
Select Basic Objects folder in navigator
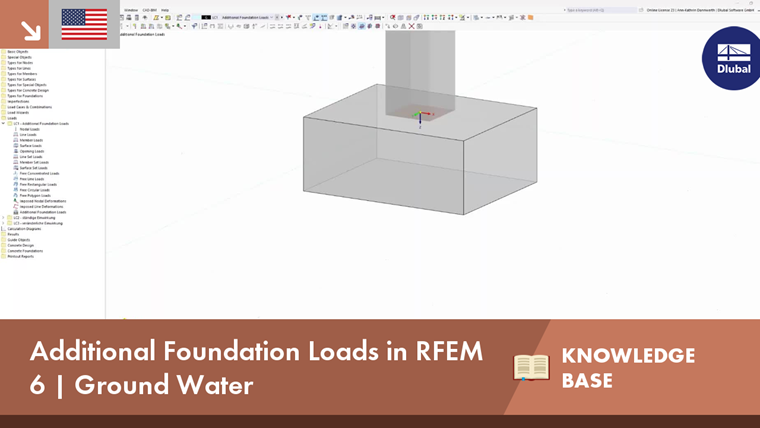(x=17, y=51)
